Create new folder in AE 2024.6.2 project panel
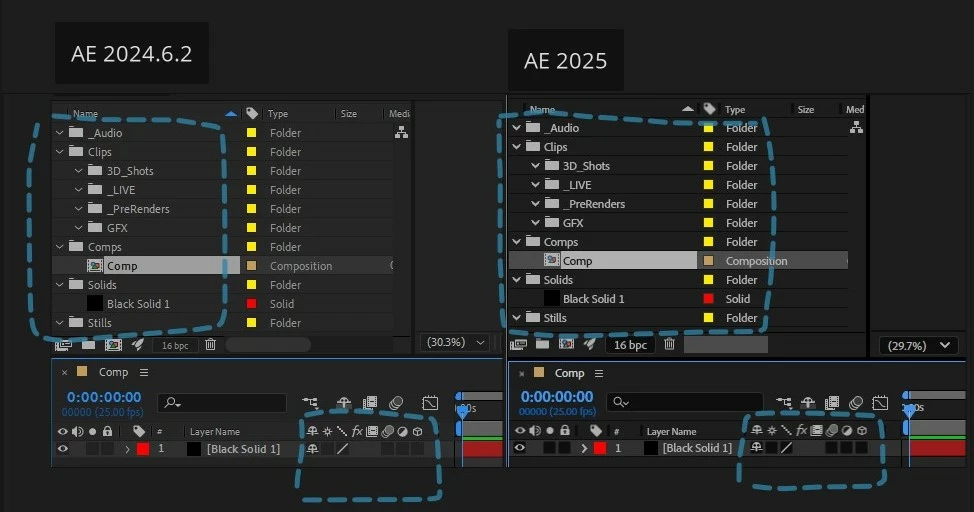Image resolution: width=974 pixels, height=512 pixels. tap(88, 345)
